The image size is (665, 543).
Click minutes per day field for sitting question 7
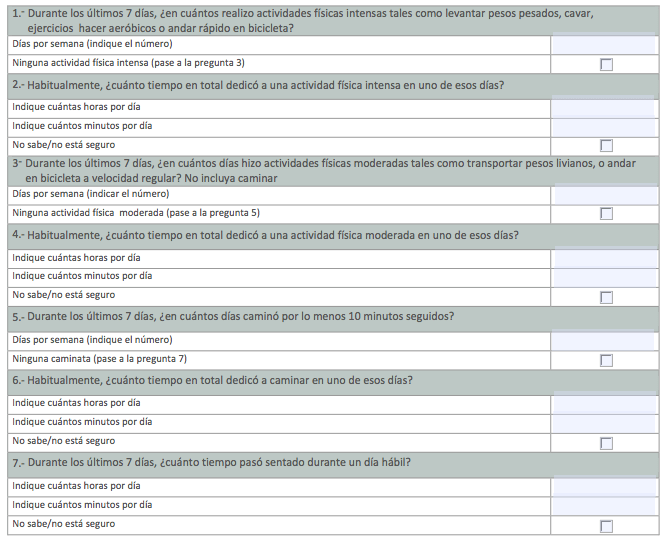pos(604,506)
